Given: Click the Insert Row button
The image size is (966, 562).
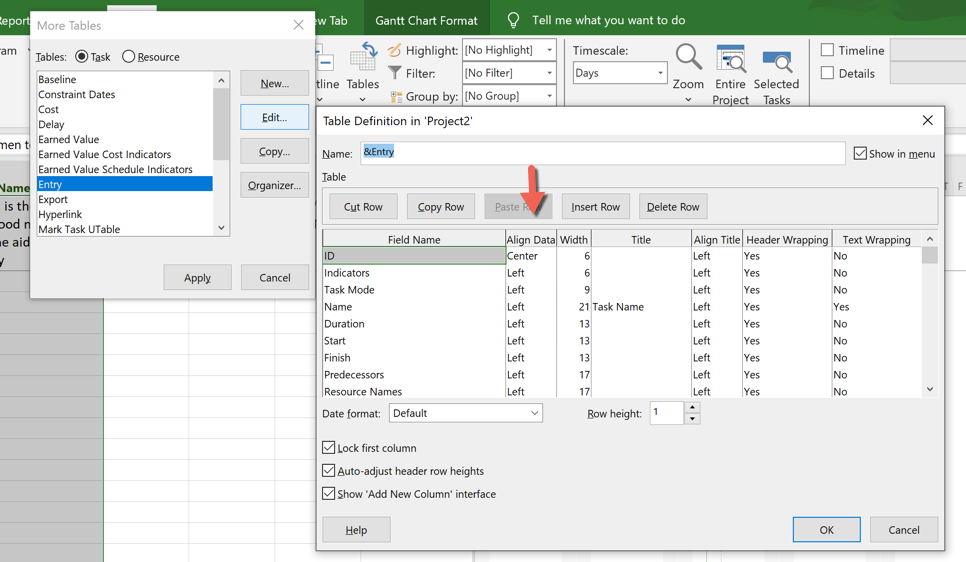Looking at the screenshot, I should tap(595, 207).
